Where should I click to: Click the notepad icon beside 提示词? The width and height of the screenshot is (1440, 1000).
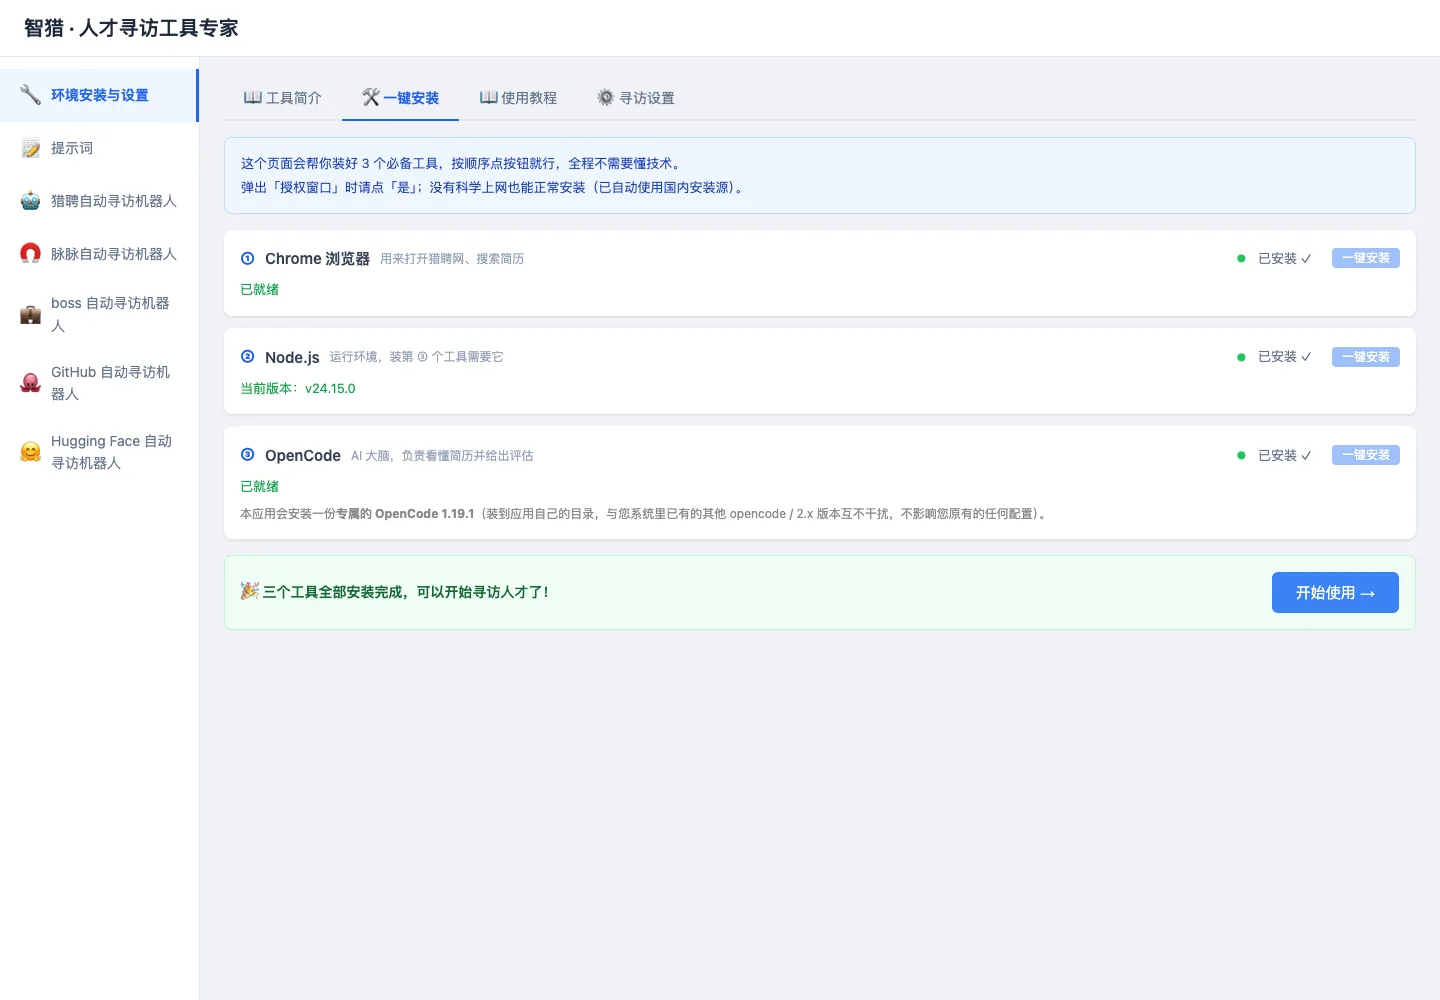pyautogui.click(x=31, y=148)
